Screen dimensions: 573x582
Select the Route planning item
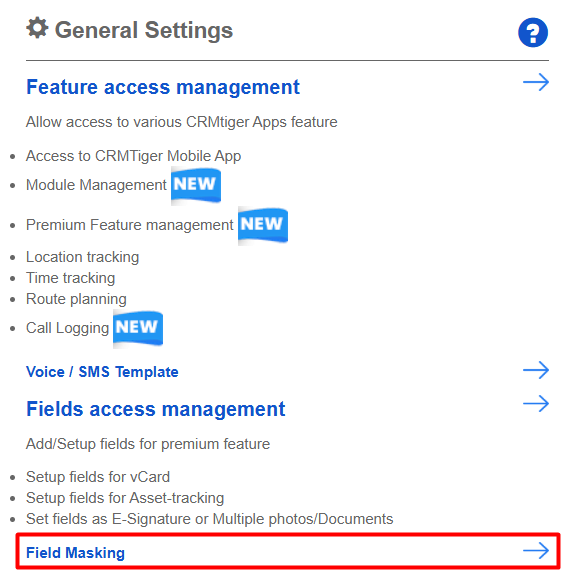click(76, 299)
